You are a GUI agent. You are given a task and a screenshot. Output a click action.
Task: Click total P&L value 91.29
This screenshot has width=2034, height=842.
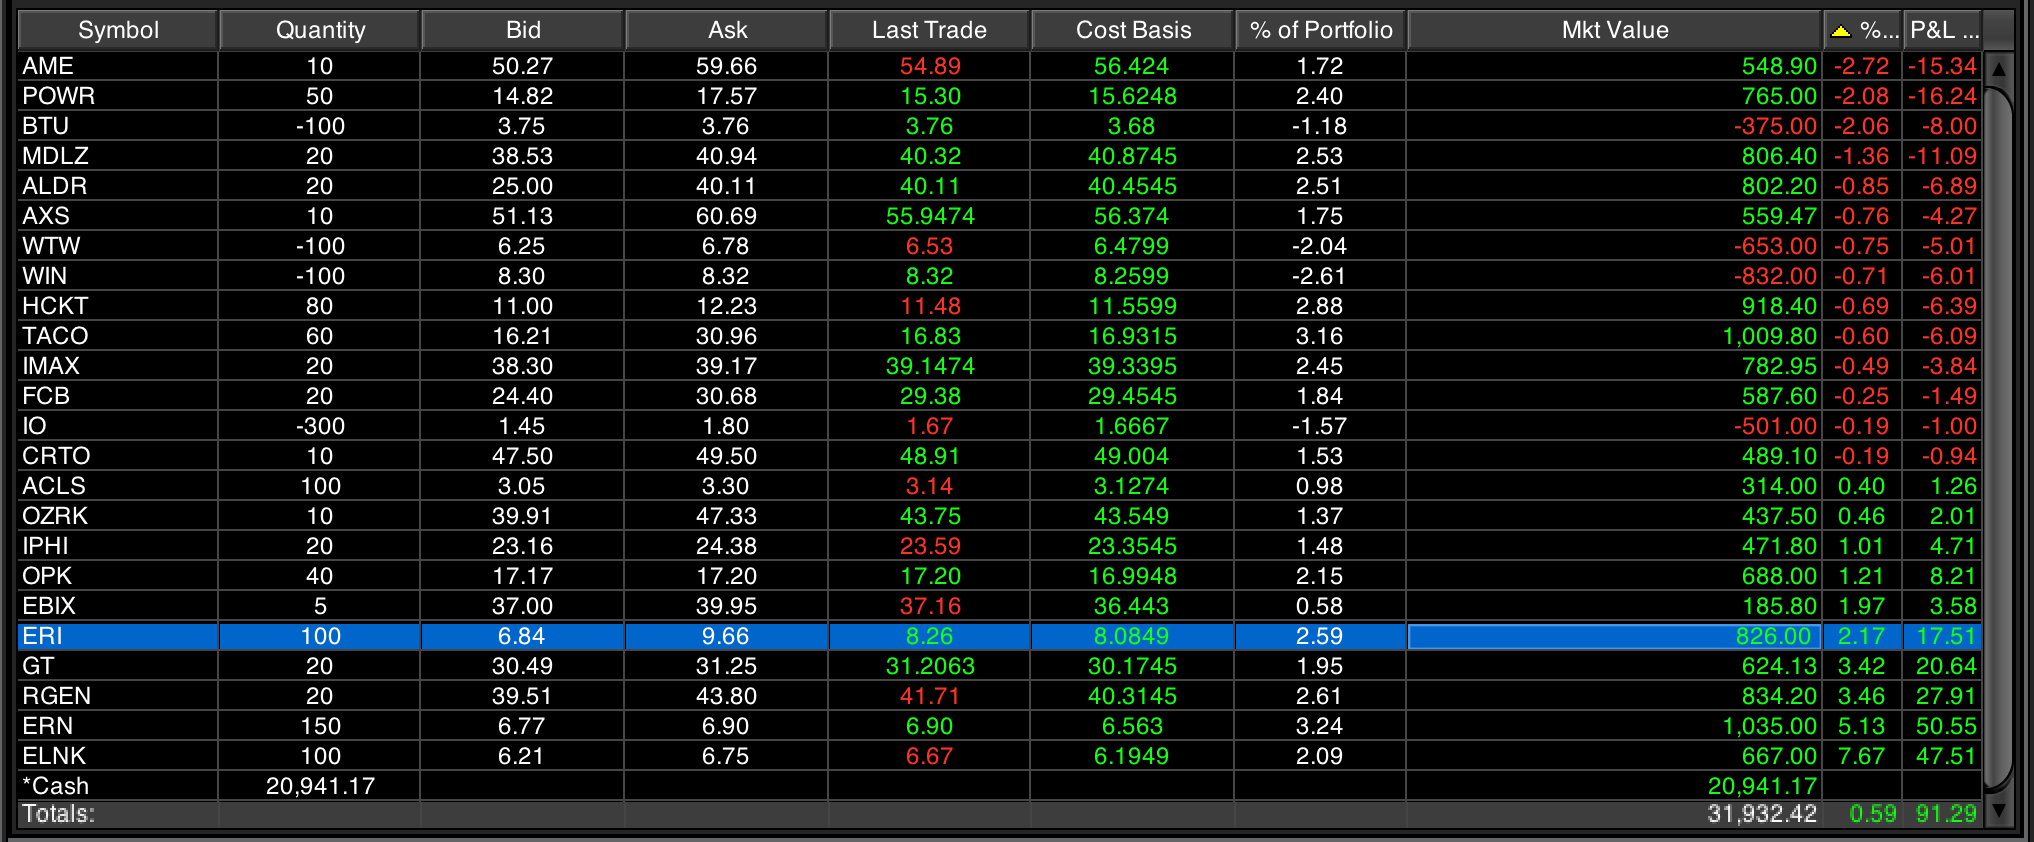(x=1946, y=814)
